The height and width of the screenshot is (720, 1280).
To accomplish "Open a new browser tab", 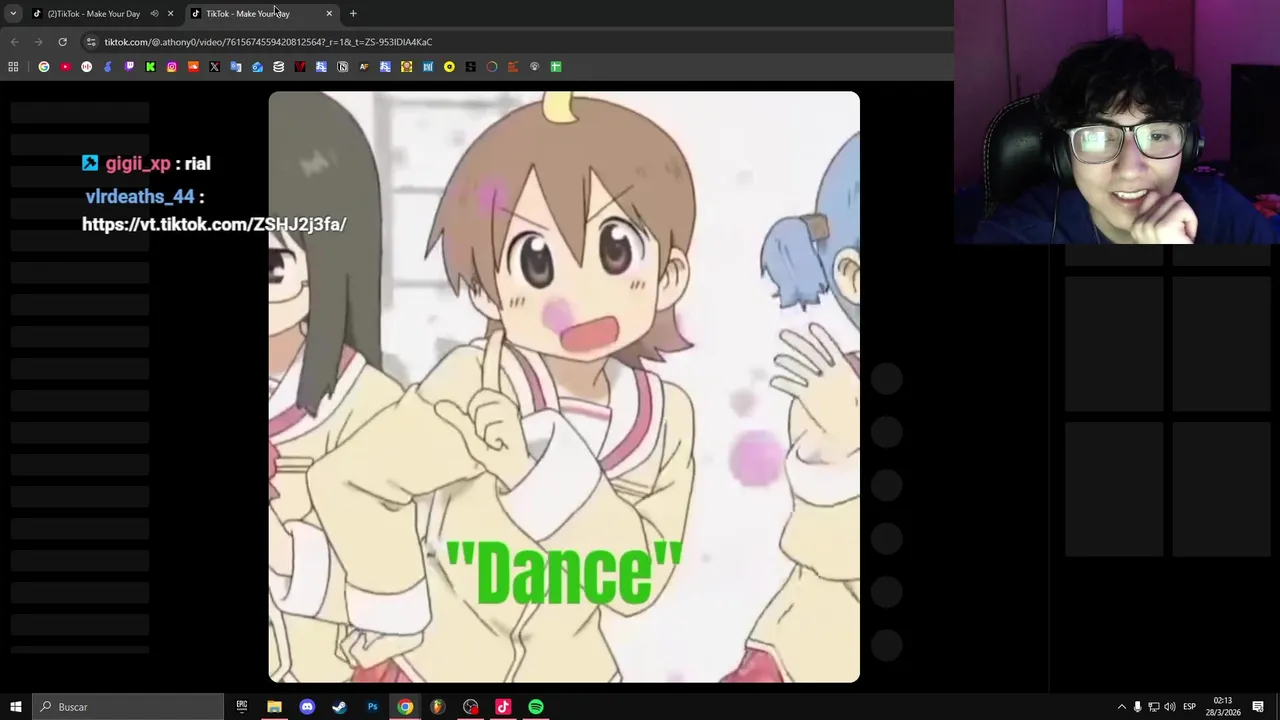I will pos(353,13).
